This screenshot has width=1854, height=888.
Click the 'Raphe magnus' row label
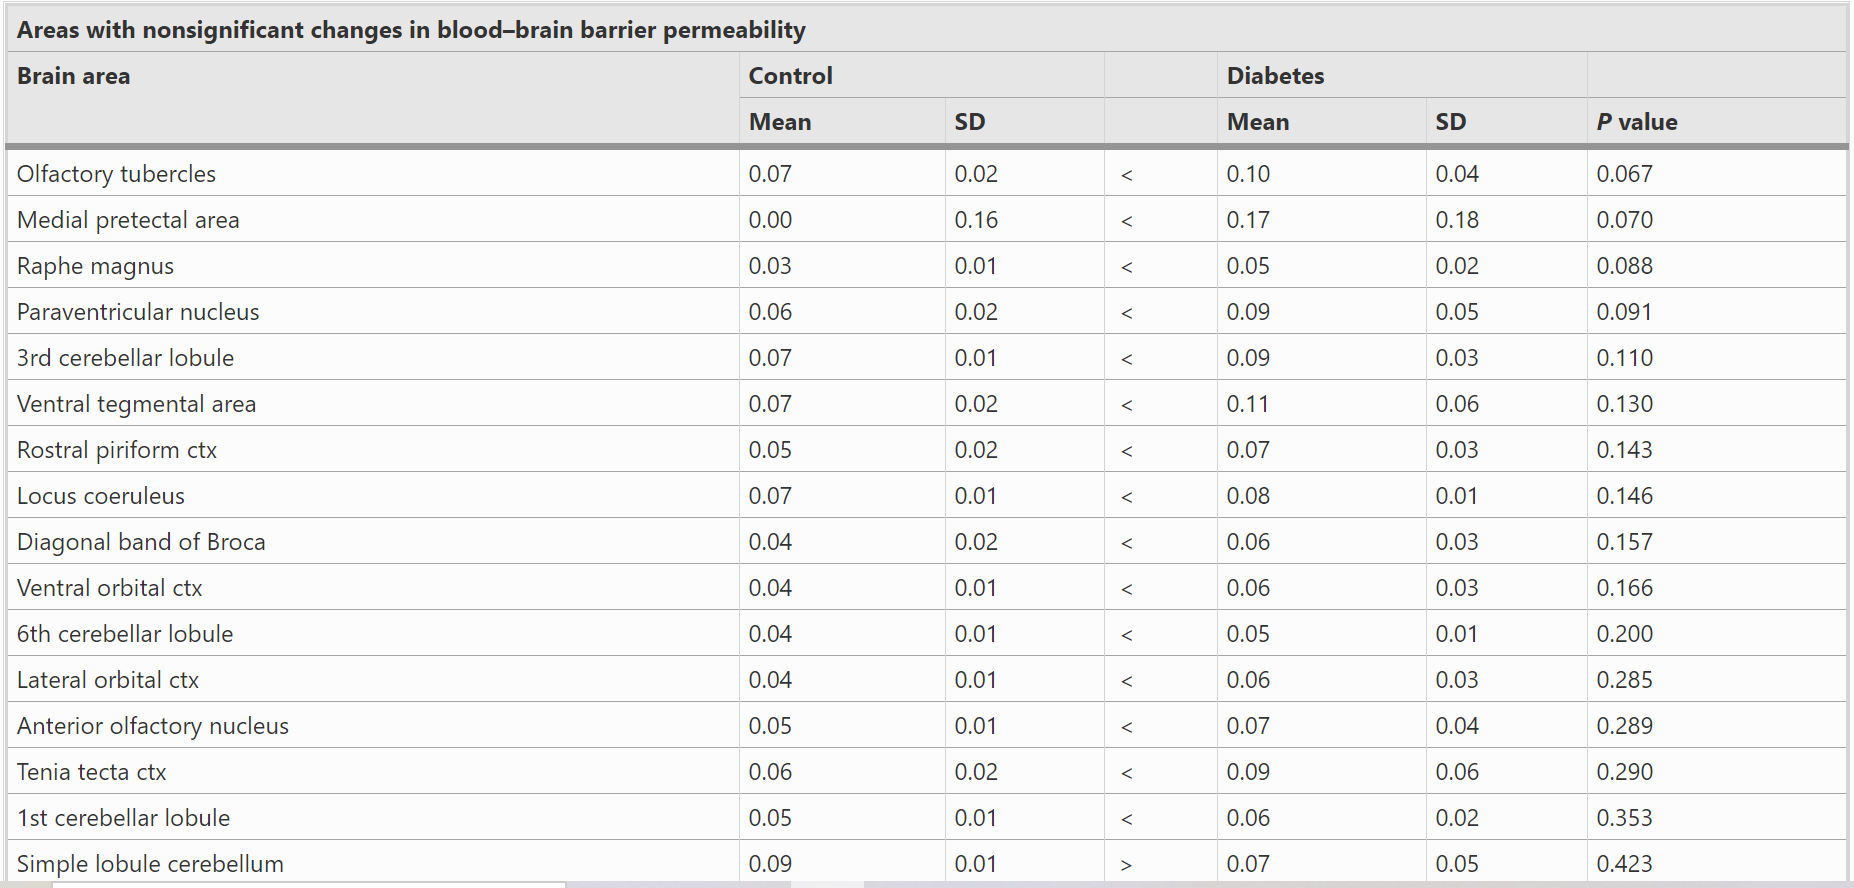pos(96,266)
